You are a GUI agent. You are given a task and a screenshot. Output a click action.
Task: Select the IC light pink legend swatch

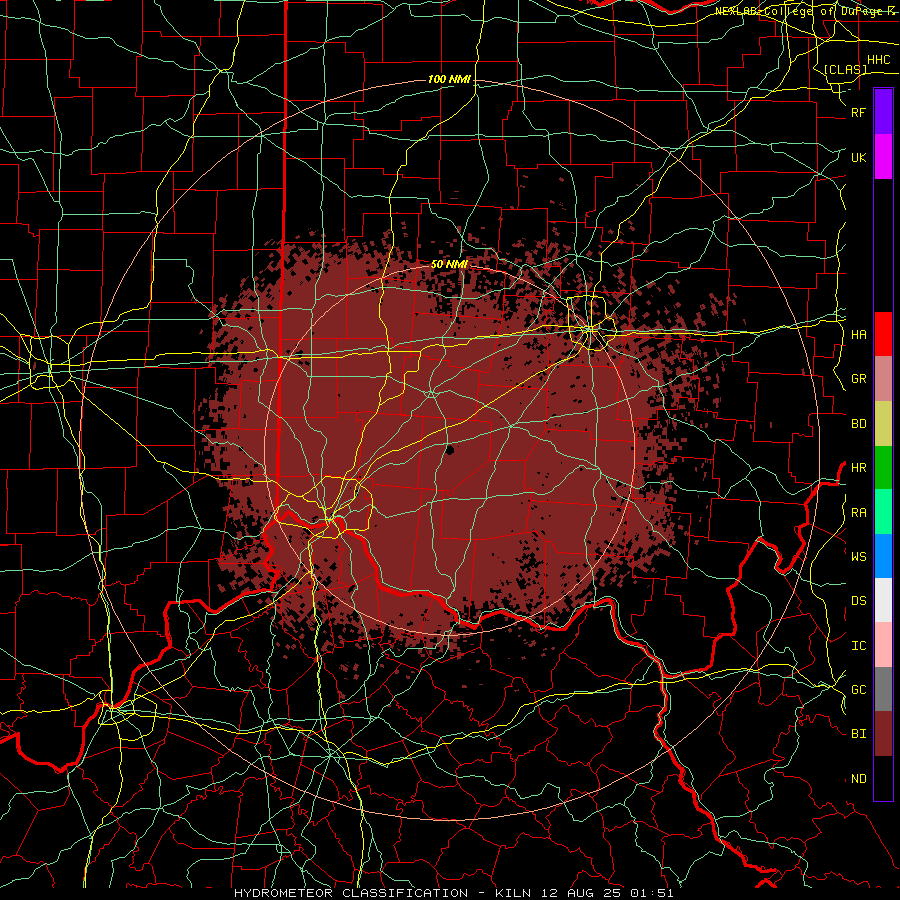[x=883, y=645]
